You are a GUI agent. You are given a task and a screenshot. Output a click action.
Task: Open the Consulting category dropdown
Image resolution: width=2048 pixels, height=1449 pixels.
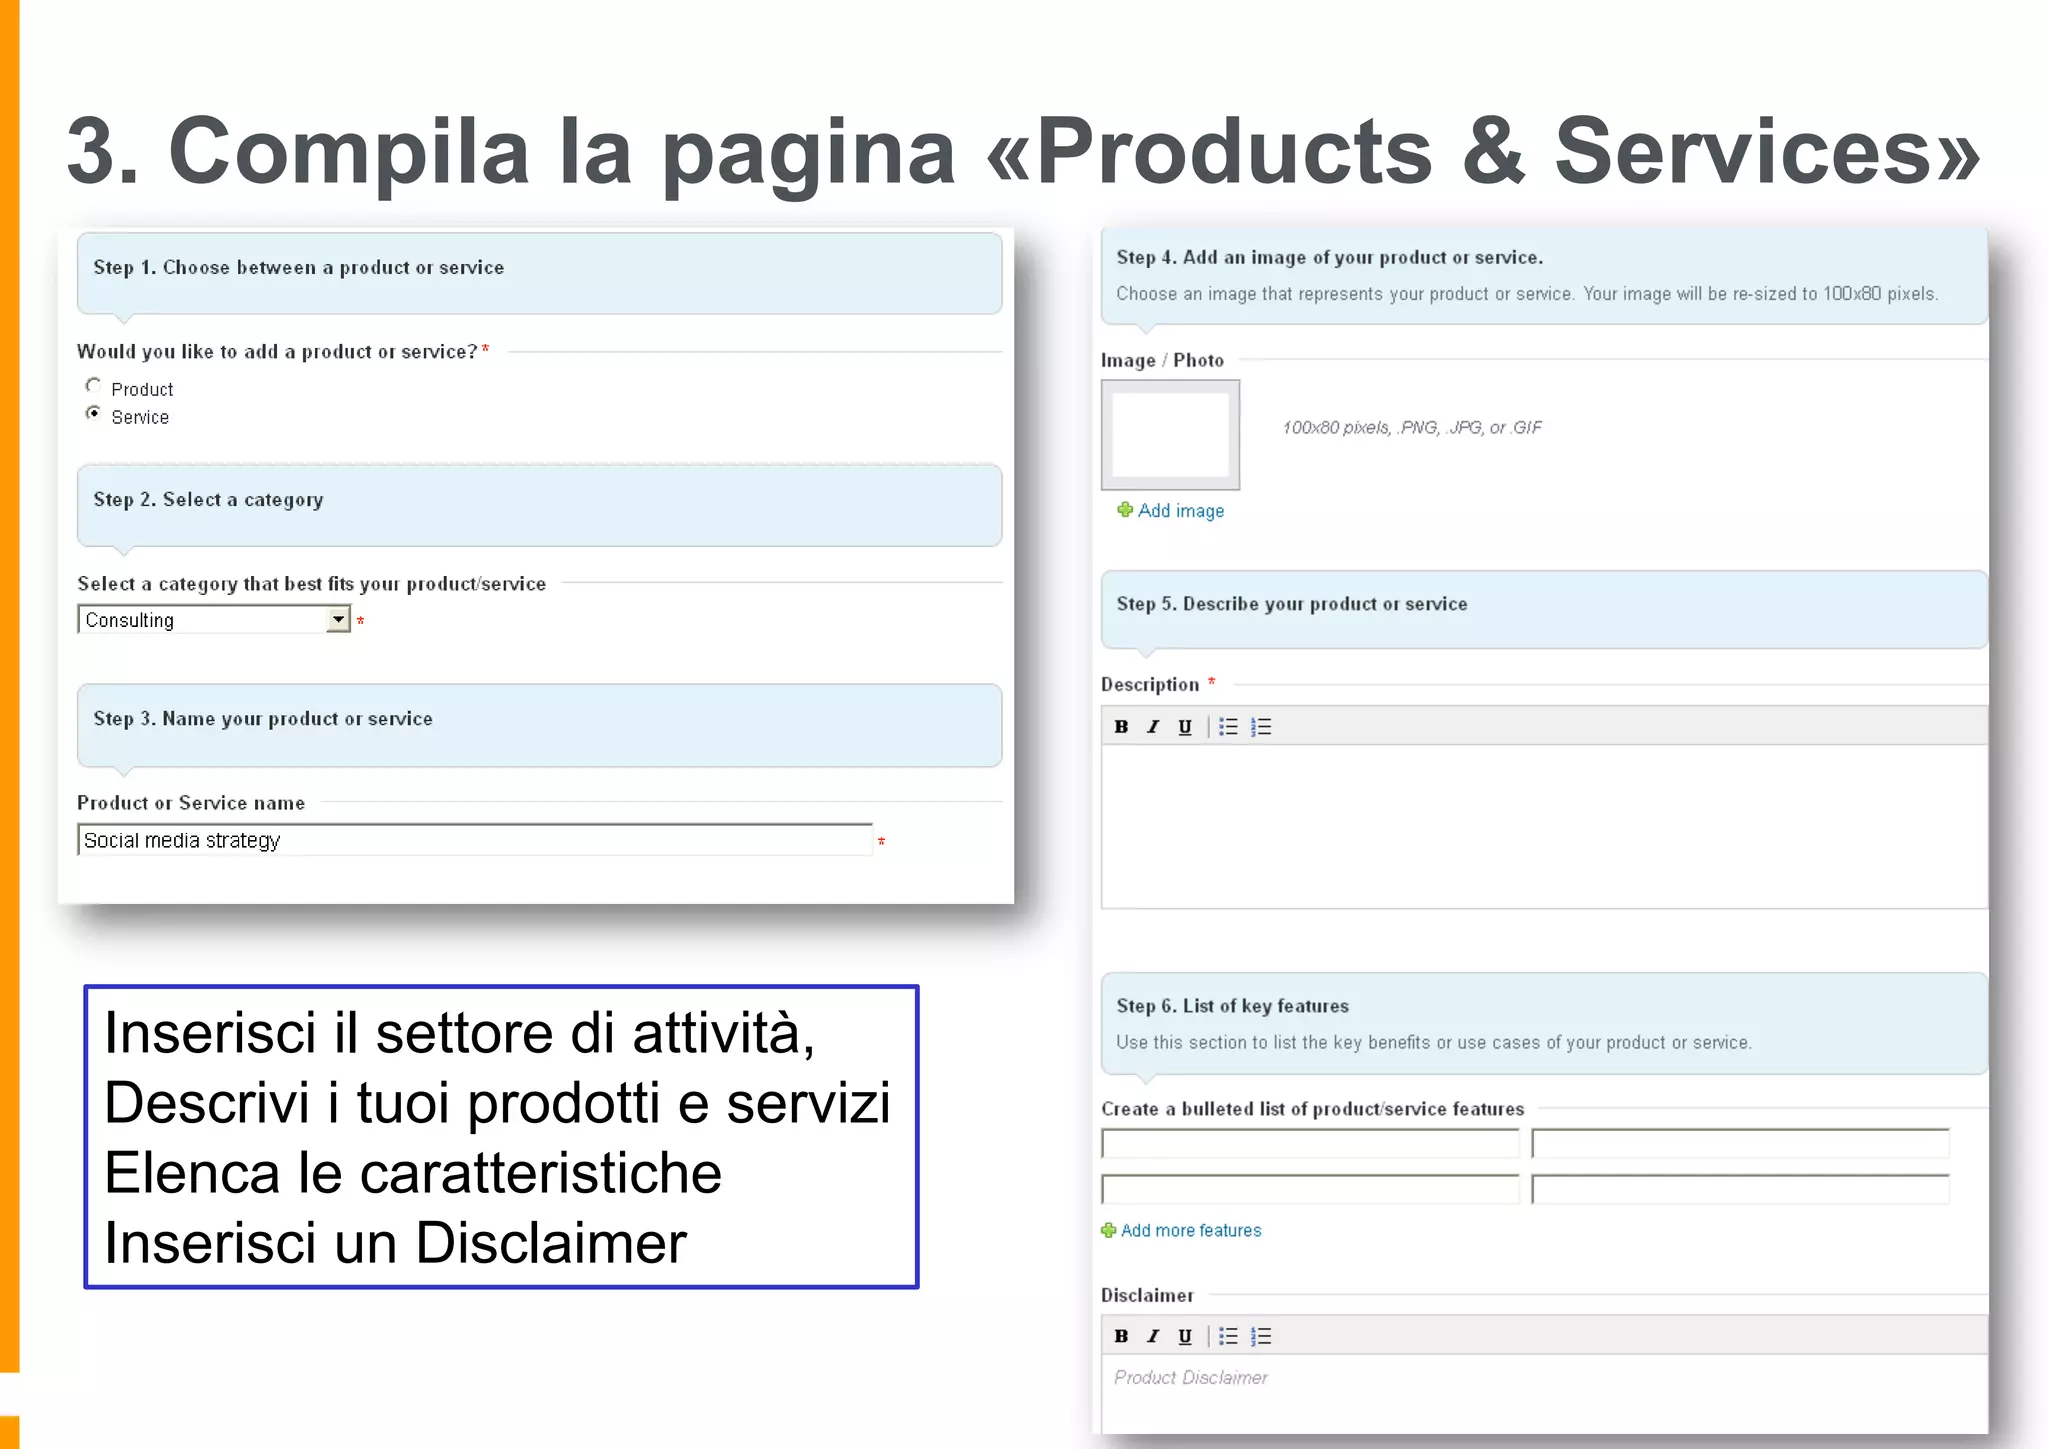tap(214, 620)
